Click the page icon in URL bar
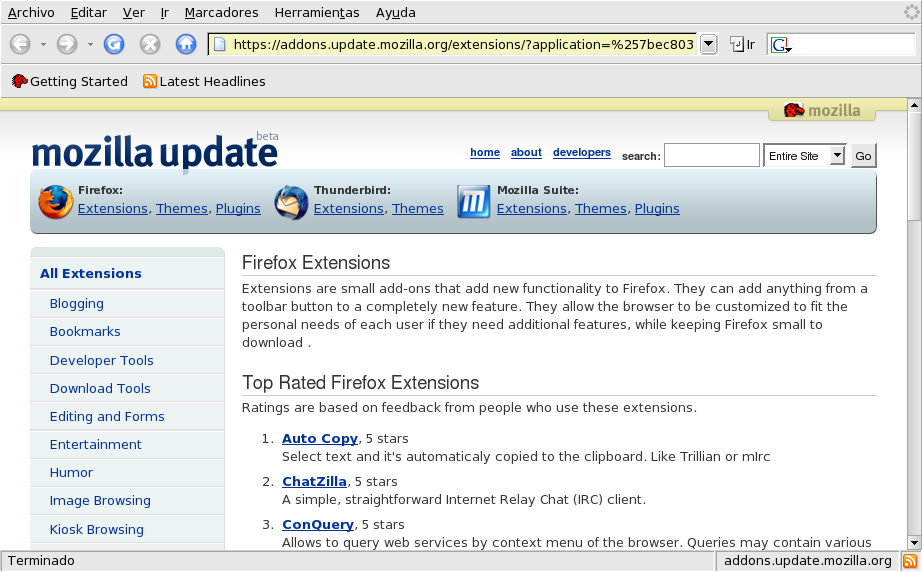922x572 pixels. click(219, 44)
